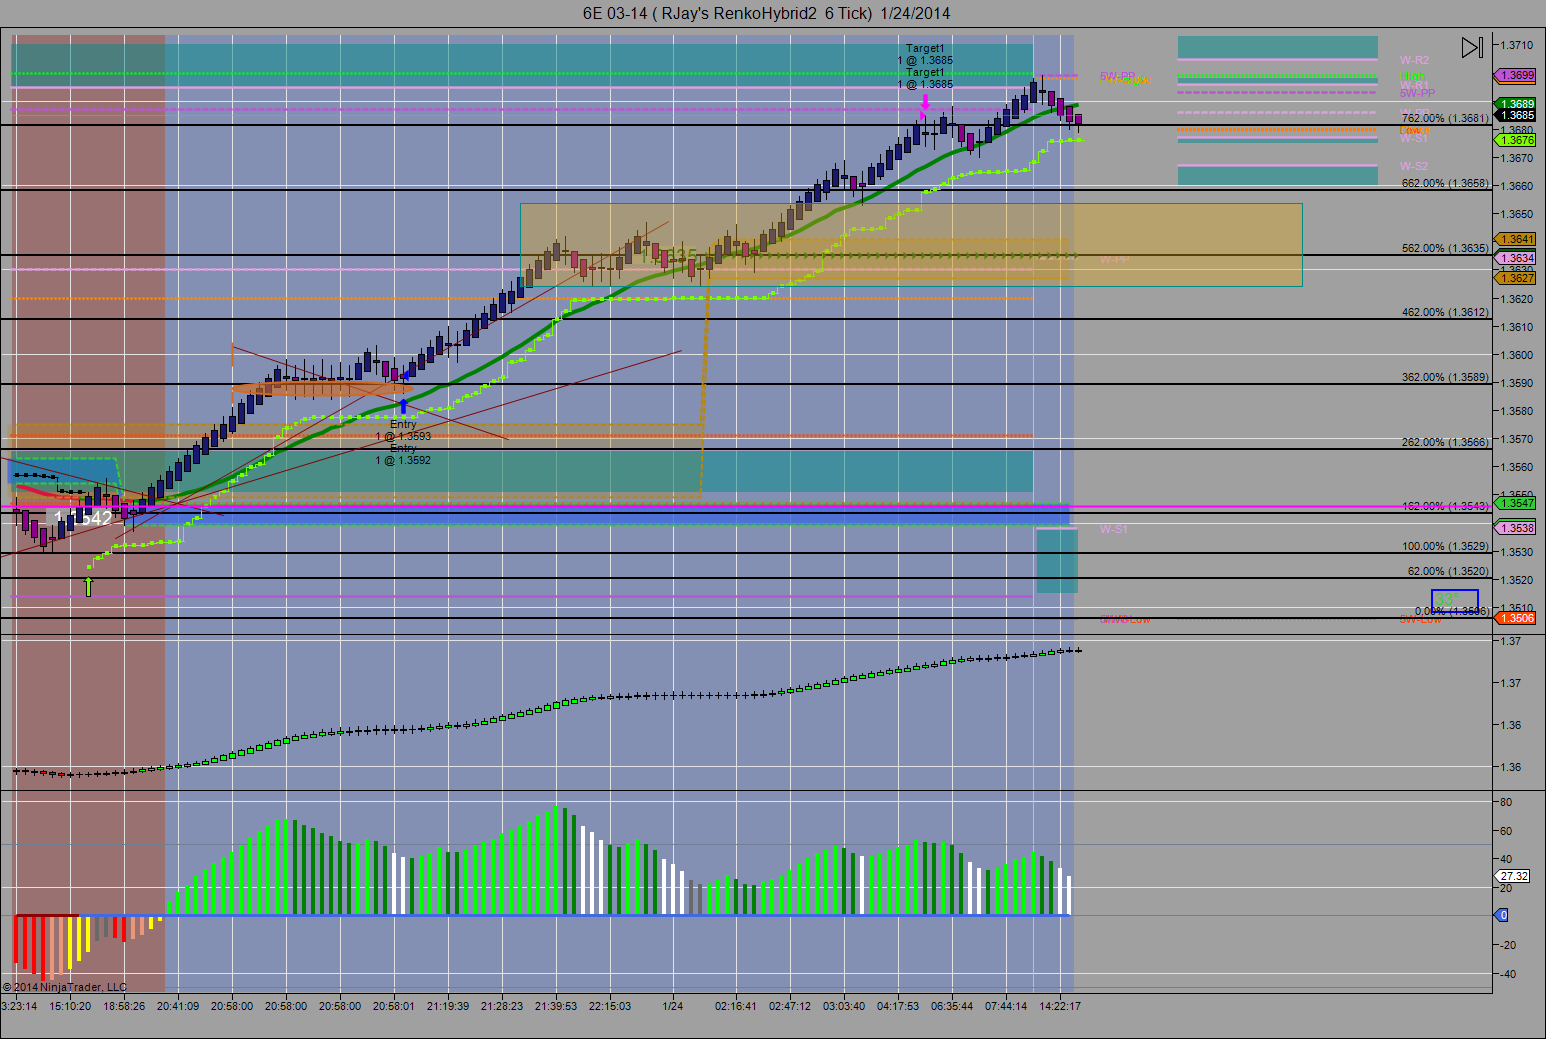The width and height of the screenshot is (1546, 1039).
Task: Click the 1.3600 price axis label
Action: pos(1517,355)
